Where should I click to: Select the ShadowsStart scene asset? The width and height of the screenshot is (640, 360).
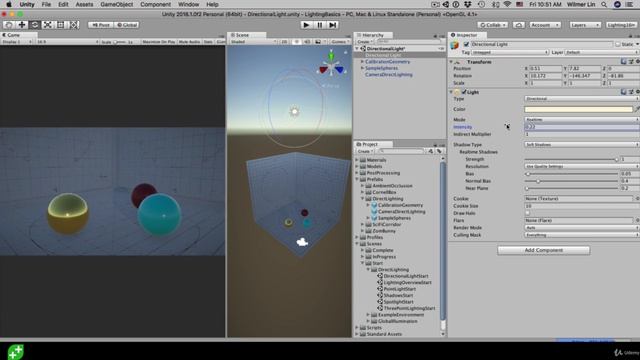(x=398, y=296)
